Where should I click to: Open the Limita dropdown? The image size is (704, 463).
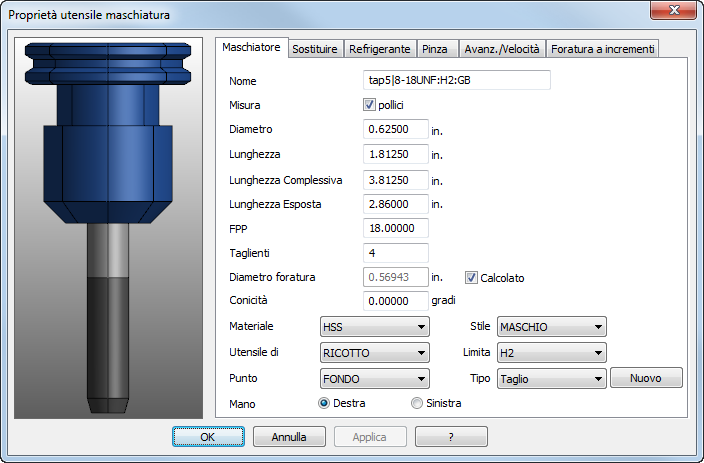551,353
